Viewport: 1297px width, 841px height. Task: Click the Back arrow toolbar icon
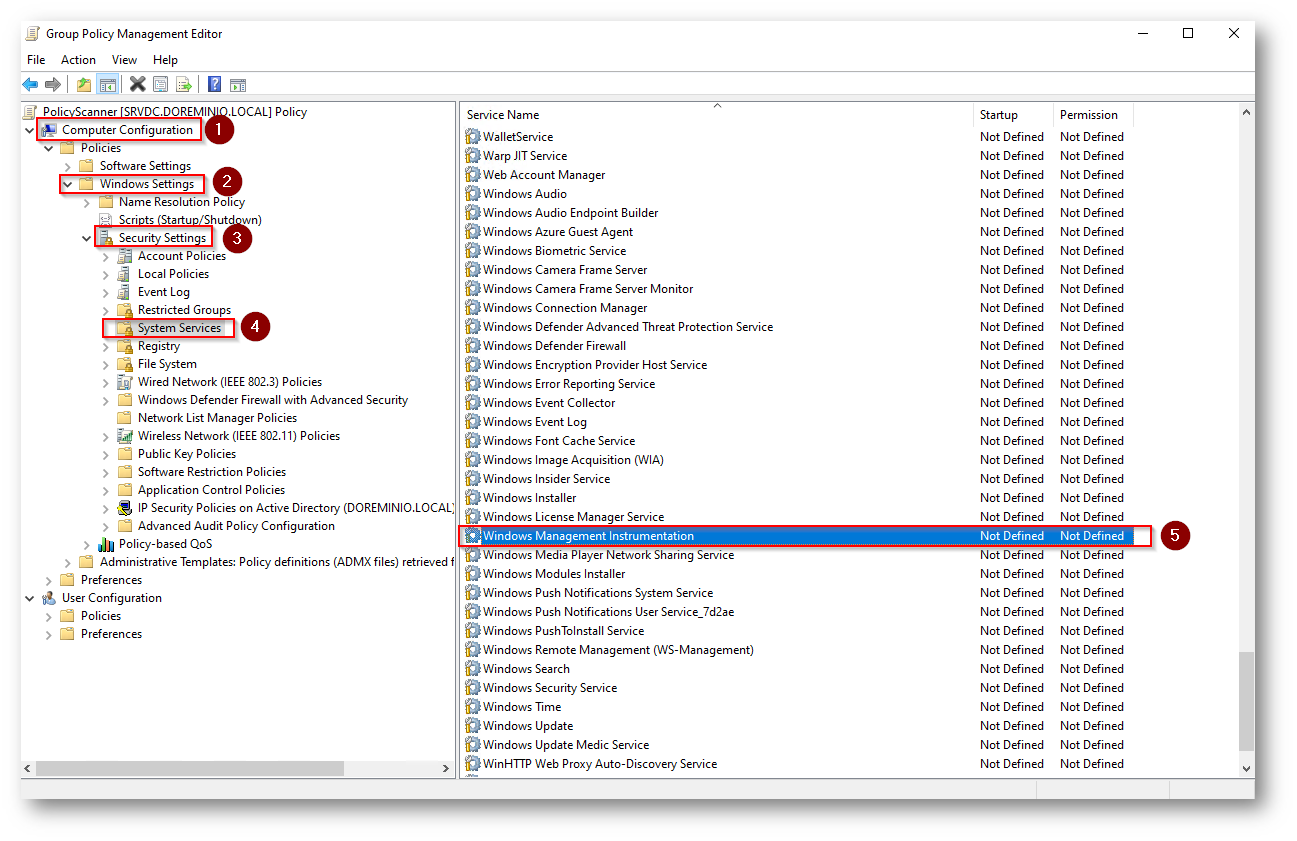pos(31,85)
